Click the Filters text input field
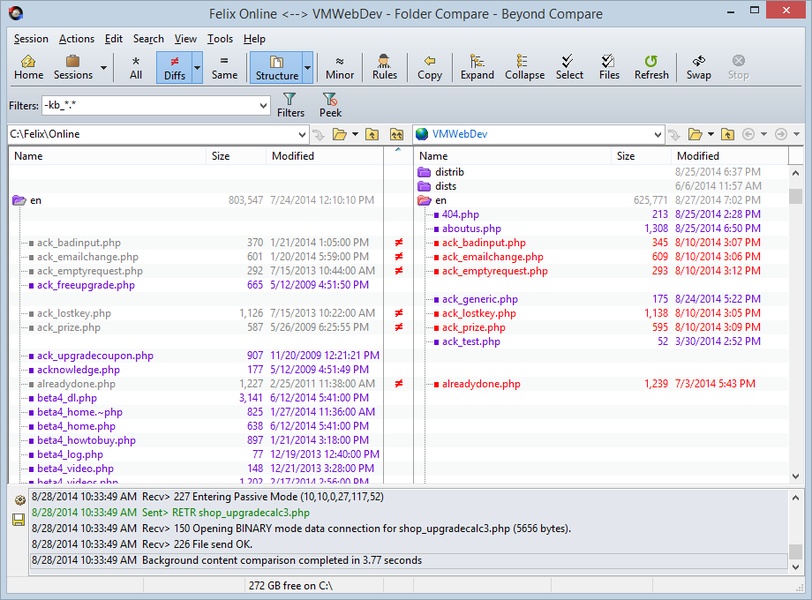 pos(148,105)
